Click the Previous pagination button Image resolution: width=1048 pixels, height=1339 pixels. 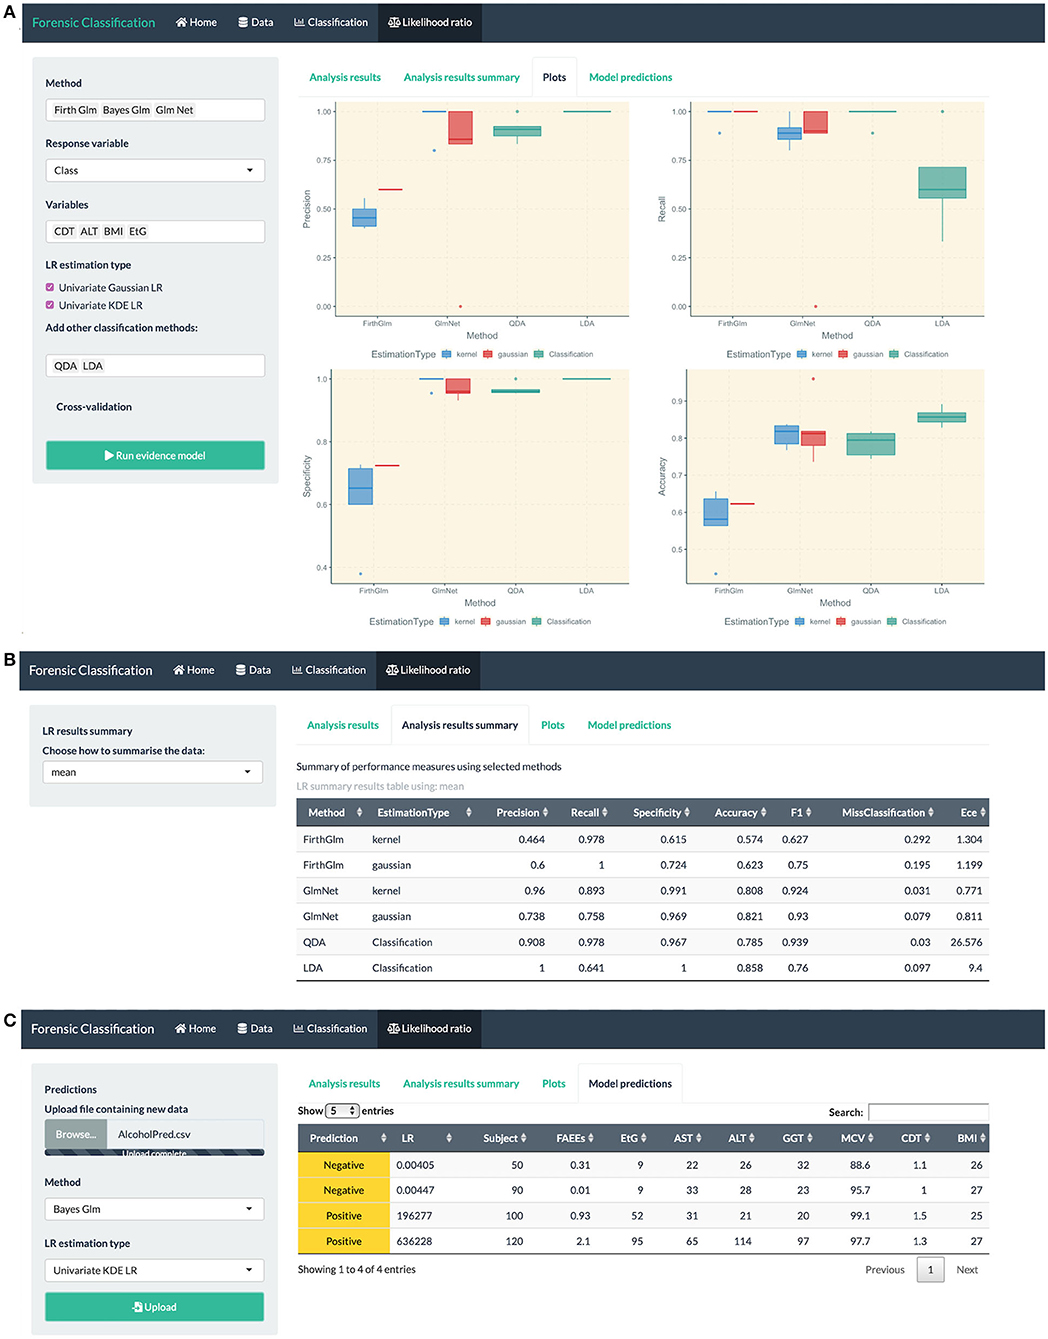(885, 1270)
